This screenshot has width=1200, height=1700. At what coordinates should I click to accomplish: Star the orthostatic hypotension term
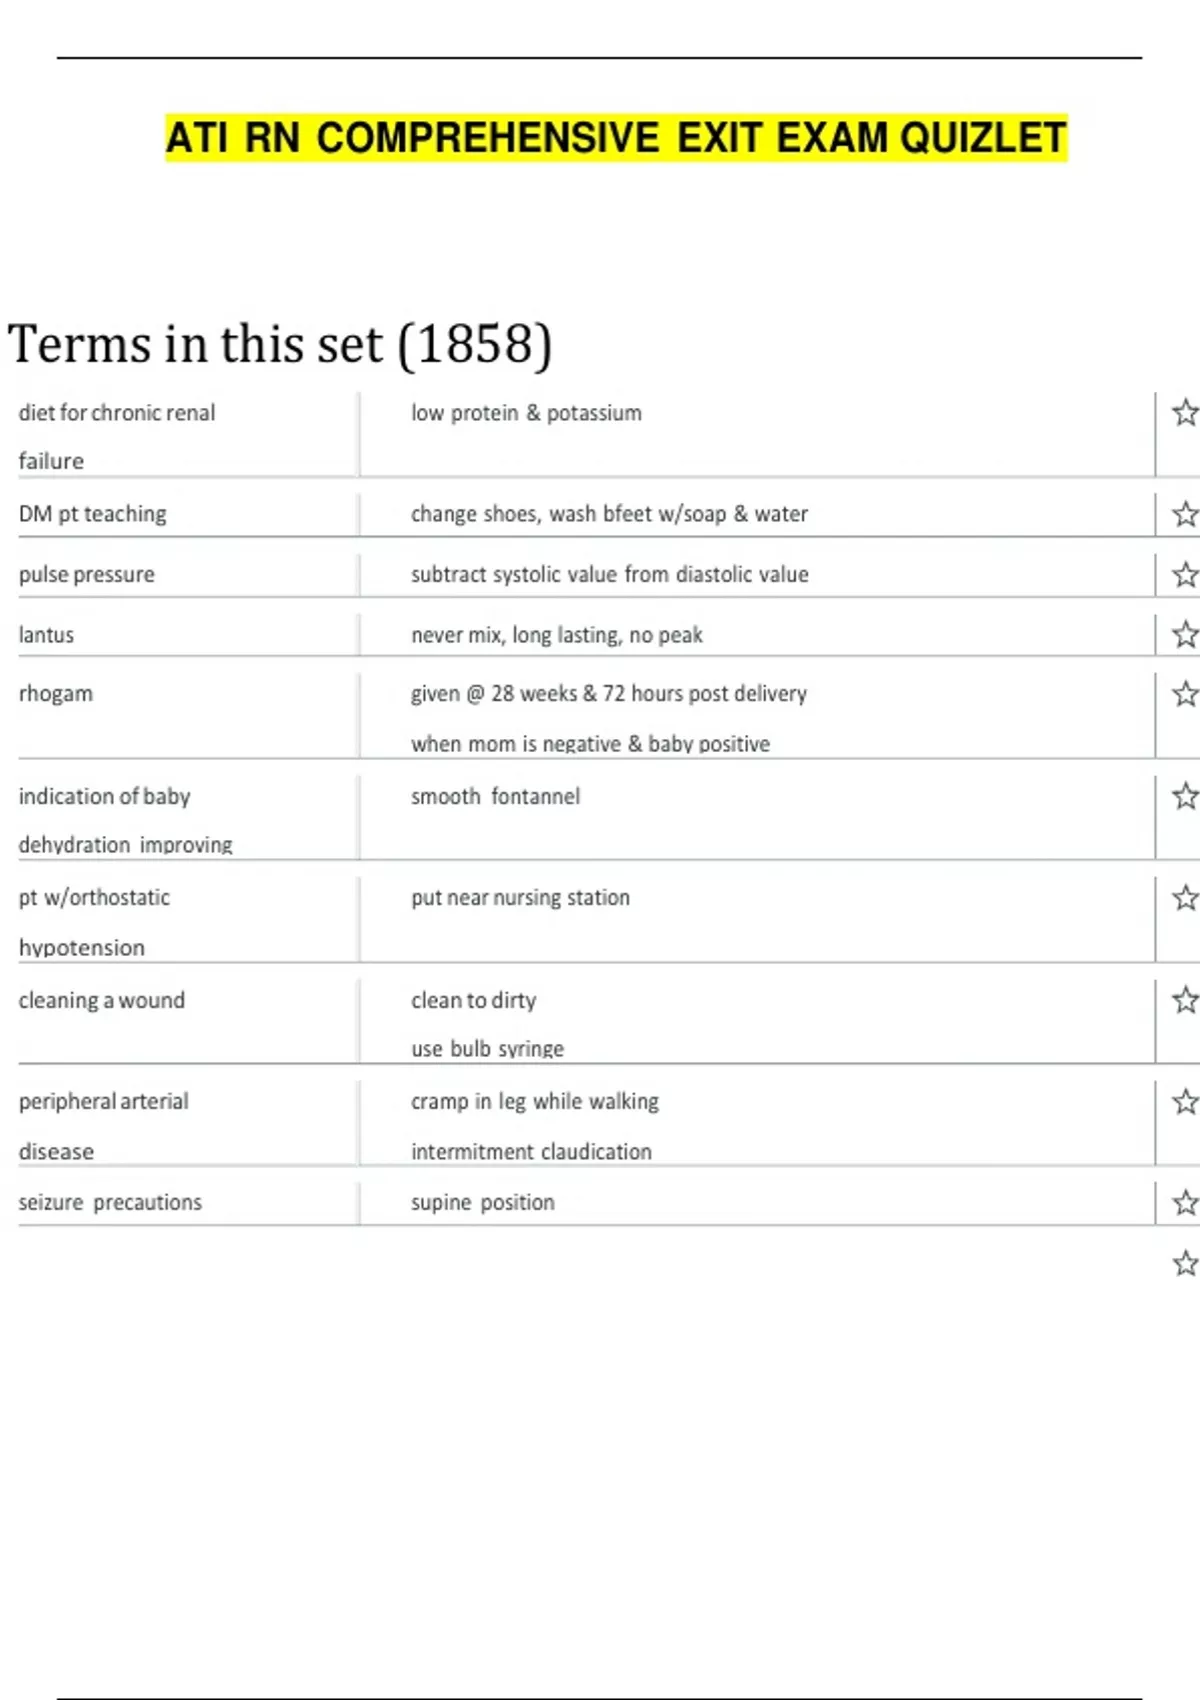coord(1185,898)
